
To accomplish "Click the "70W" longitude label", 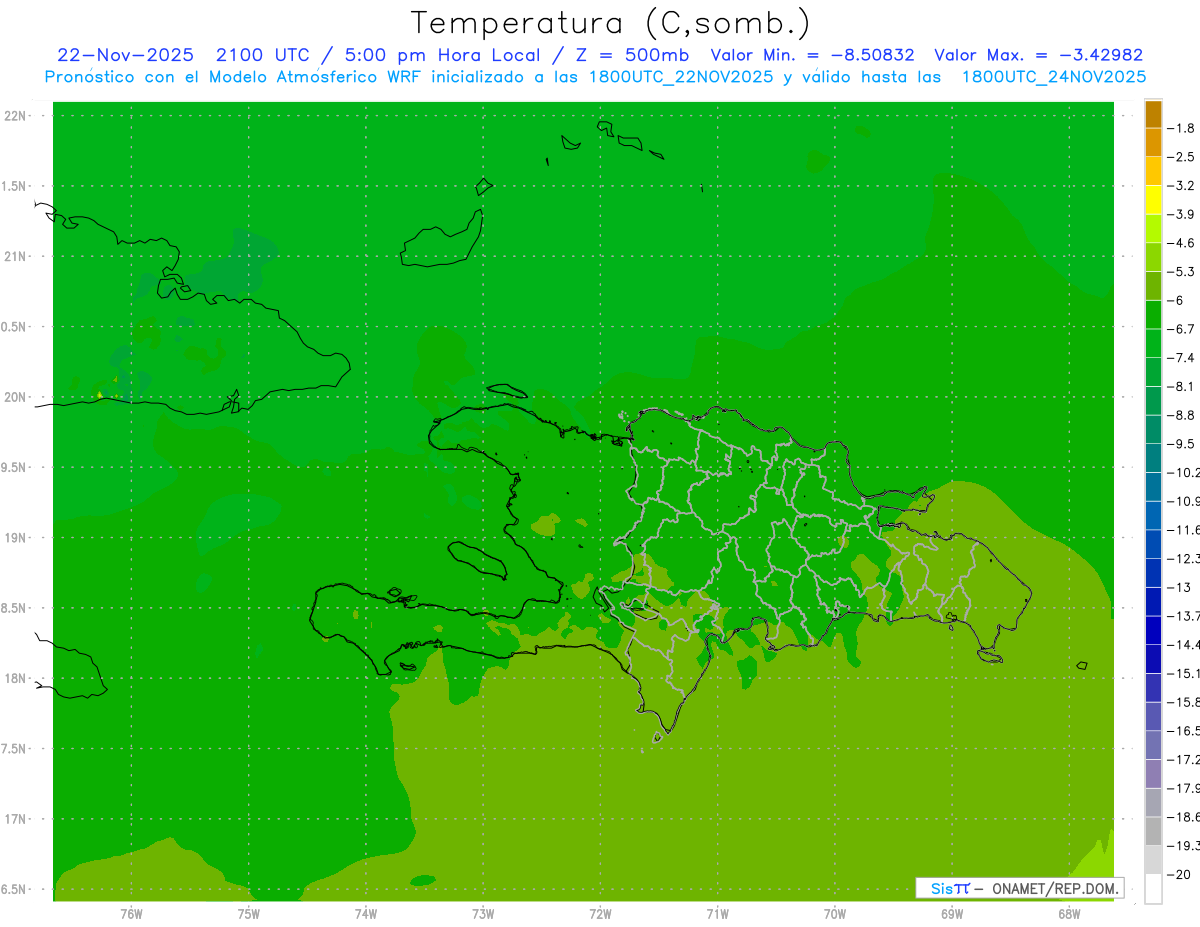I will point(834,913).
